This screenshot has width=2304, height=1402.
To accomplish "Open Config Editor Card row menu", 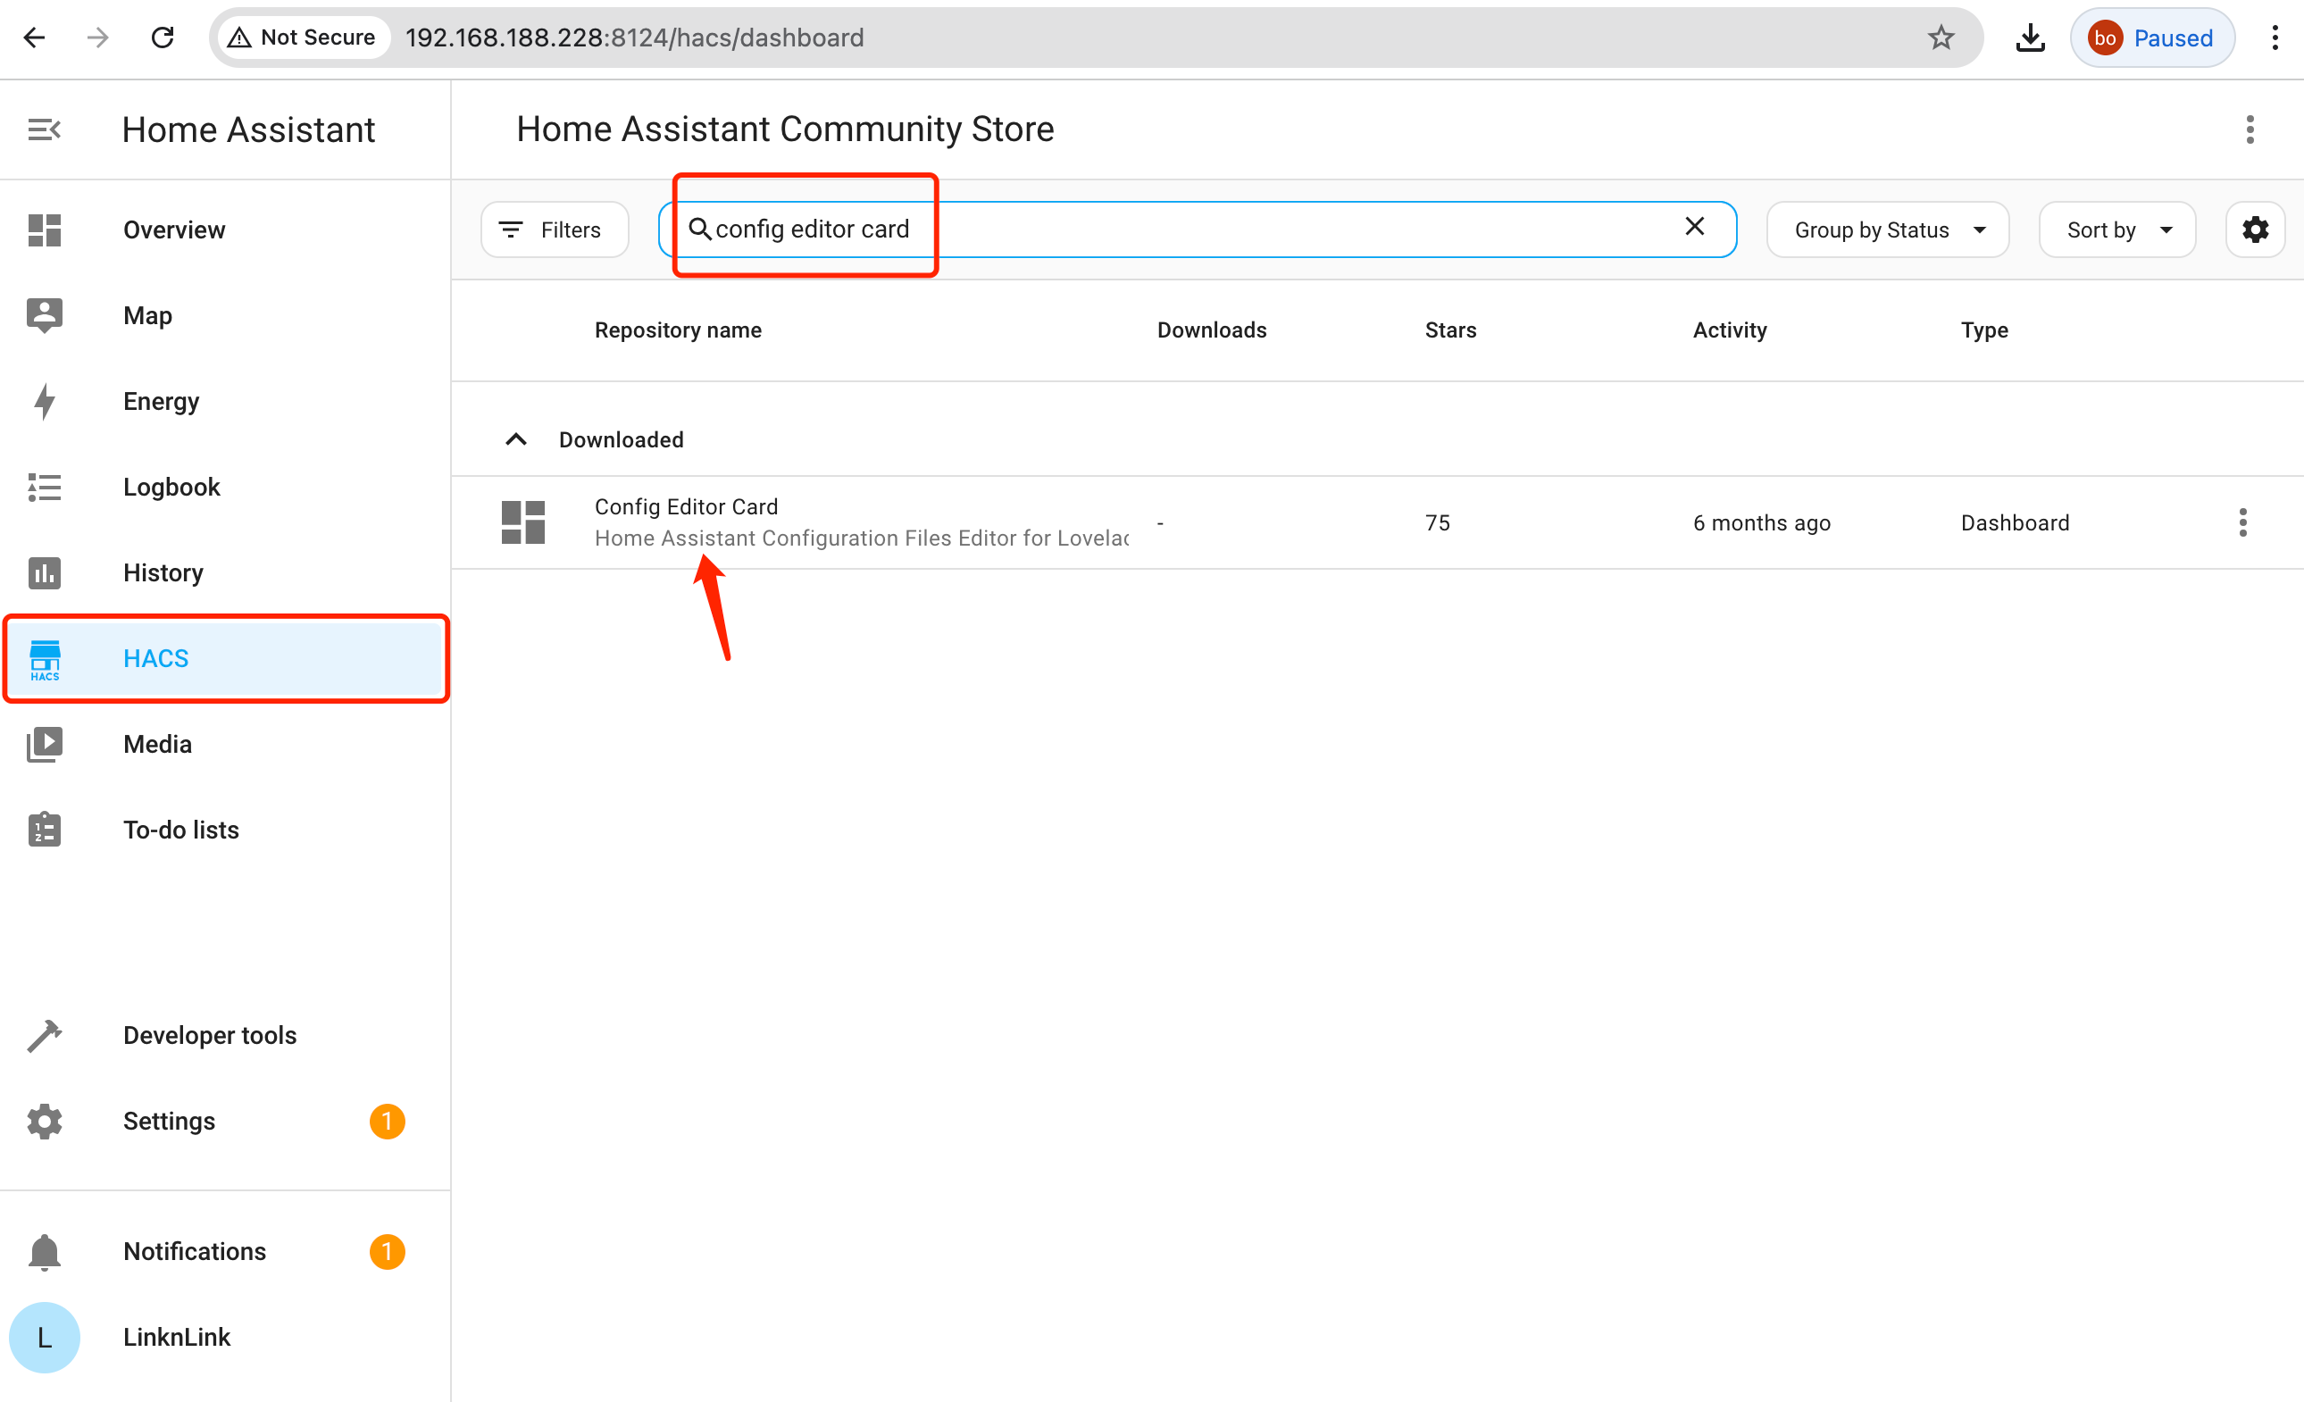I will [2242, 523].
